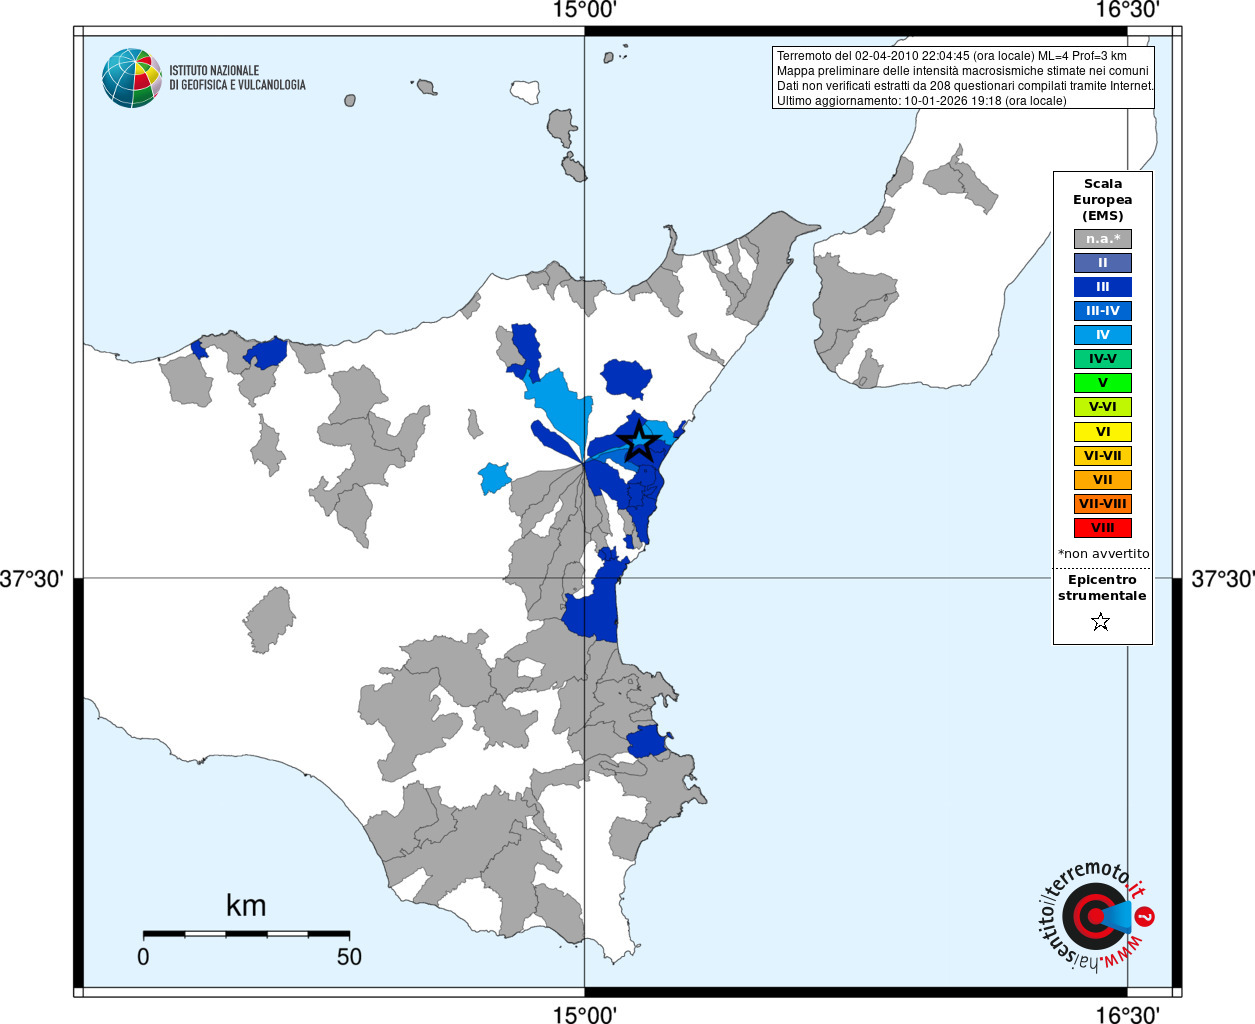Select the intensity IV legend swatch
Viewport: 1255px width, 1024px height.
click(x=1103, y=335)
